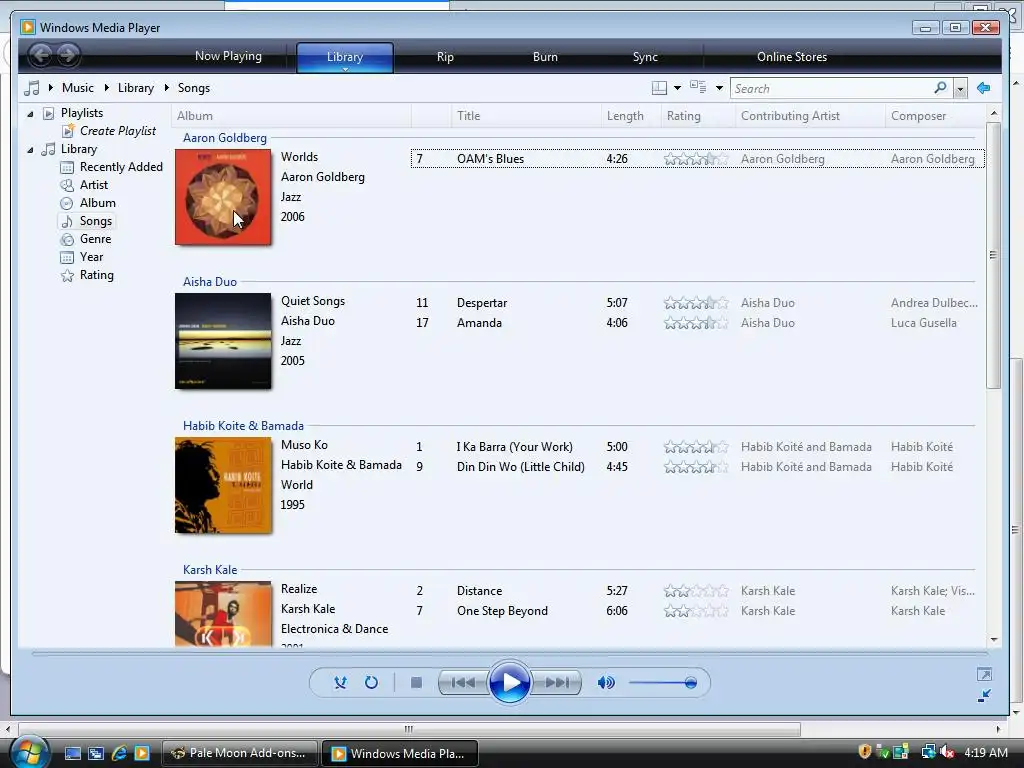
Task: Switch to Pale Moon Add-ons taskbar button
Action: (x=239, y=753)
